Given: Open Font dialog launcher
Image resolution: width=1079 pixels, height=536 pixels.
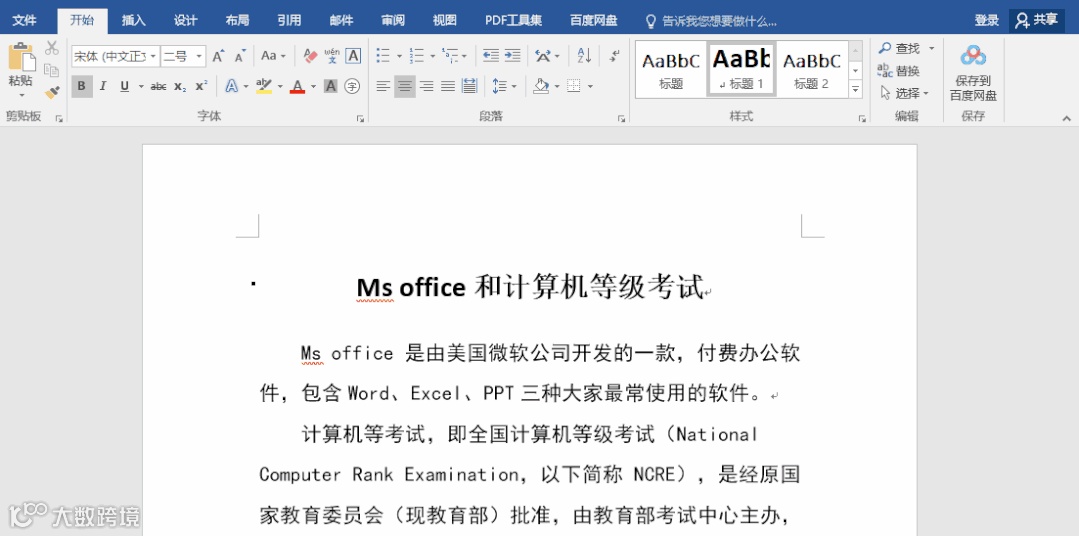Looking at the screenshot, I should pos(360,118).
